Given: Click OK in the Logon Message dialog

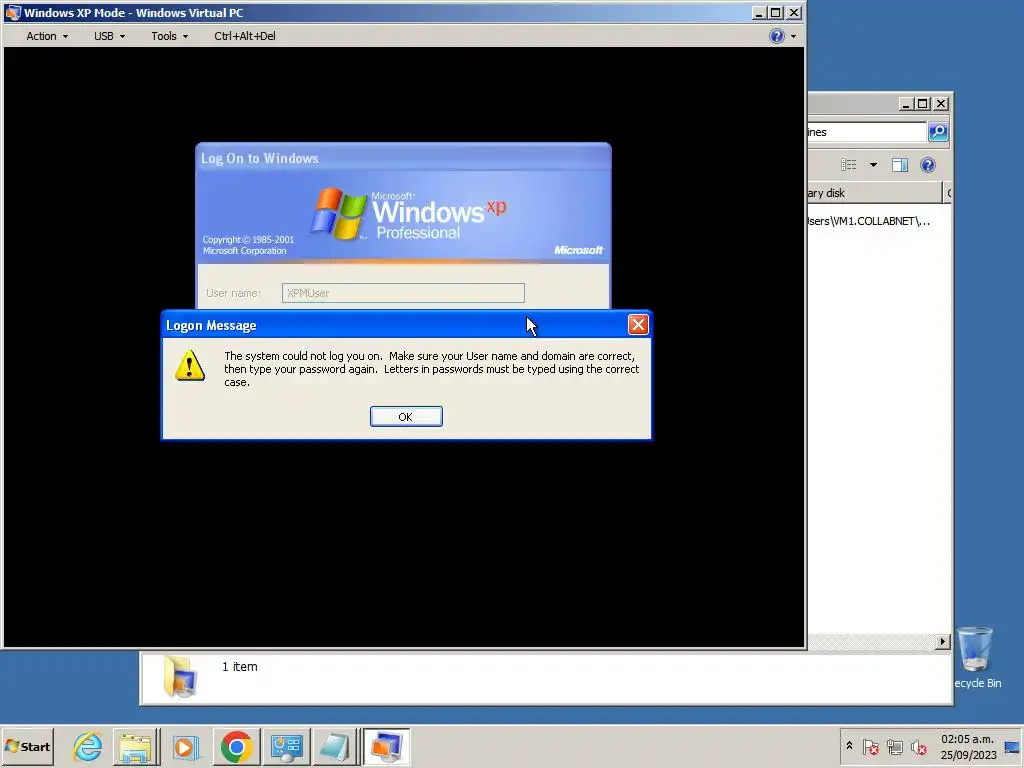Looking at the screenshot, I should tap(406, 417).
